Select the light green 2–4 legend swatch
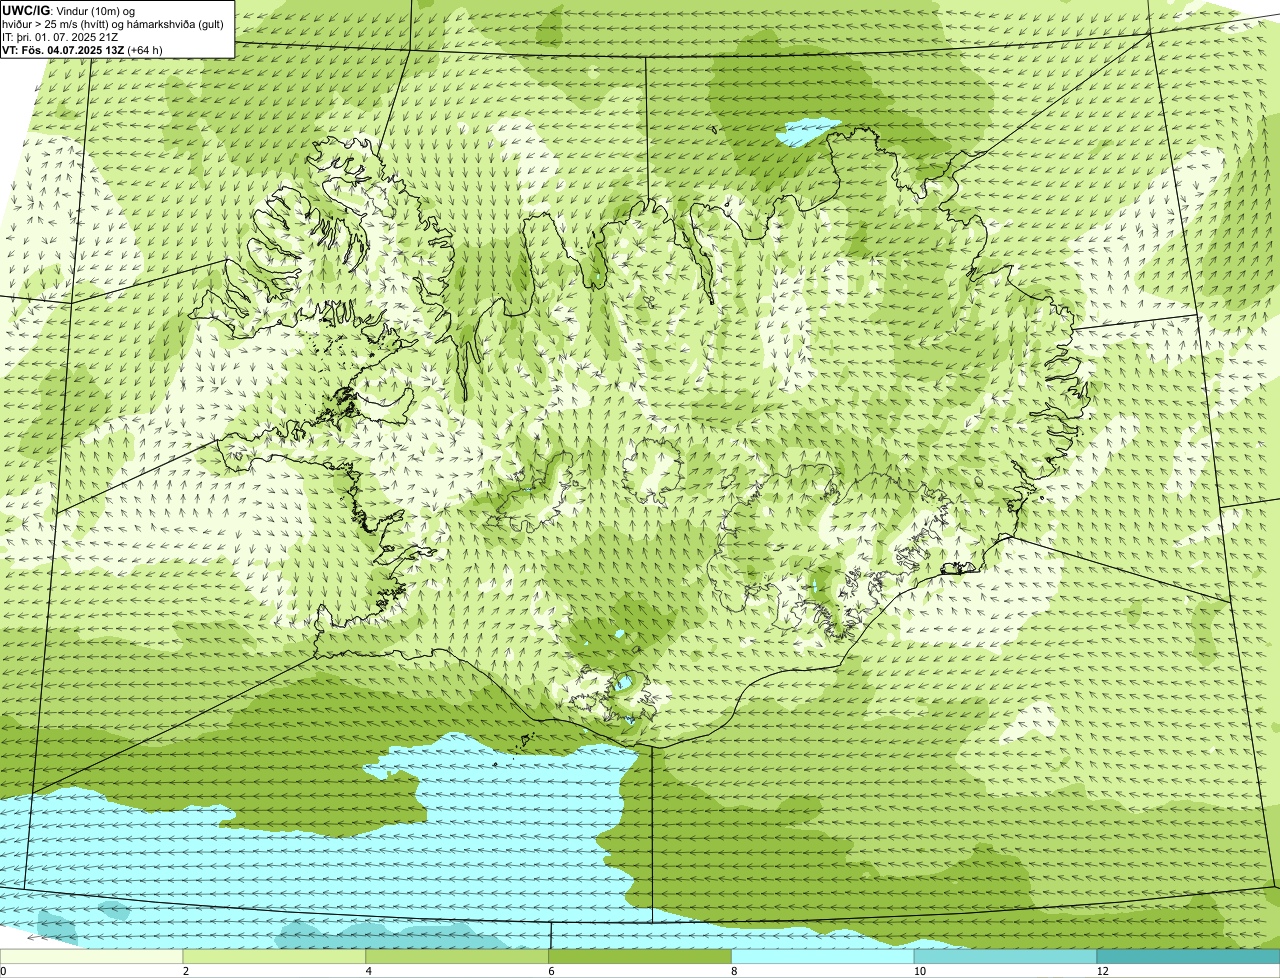 click(x=275, y=956)
